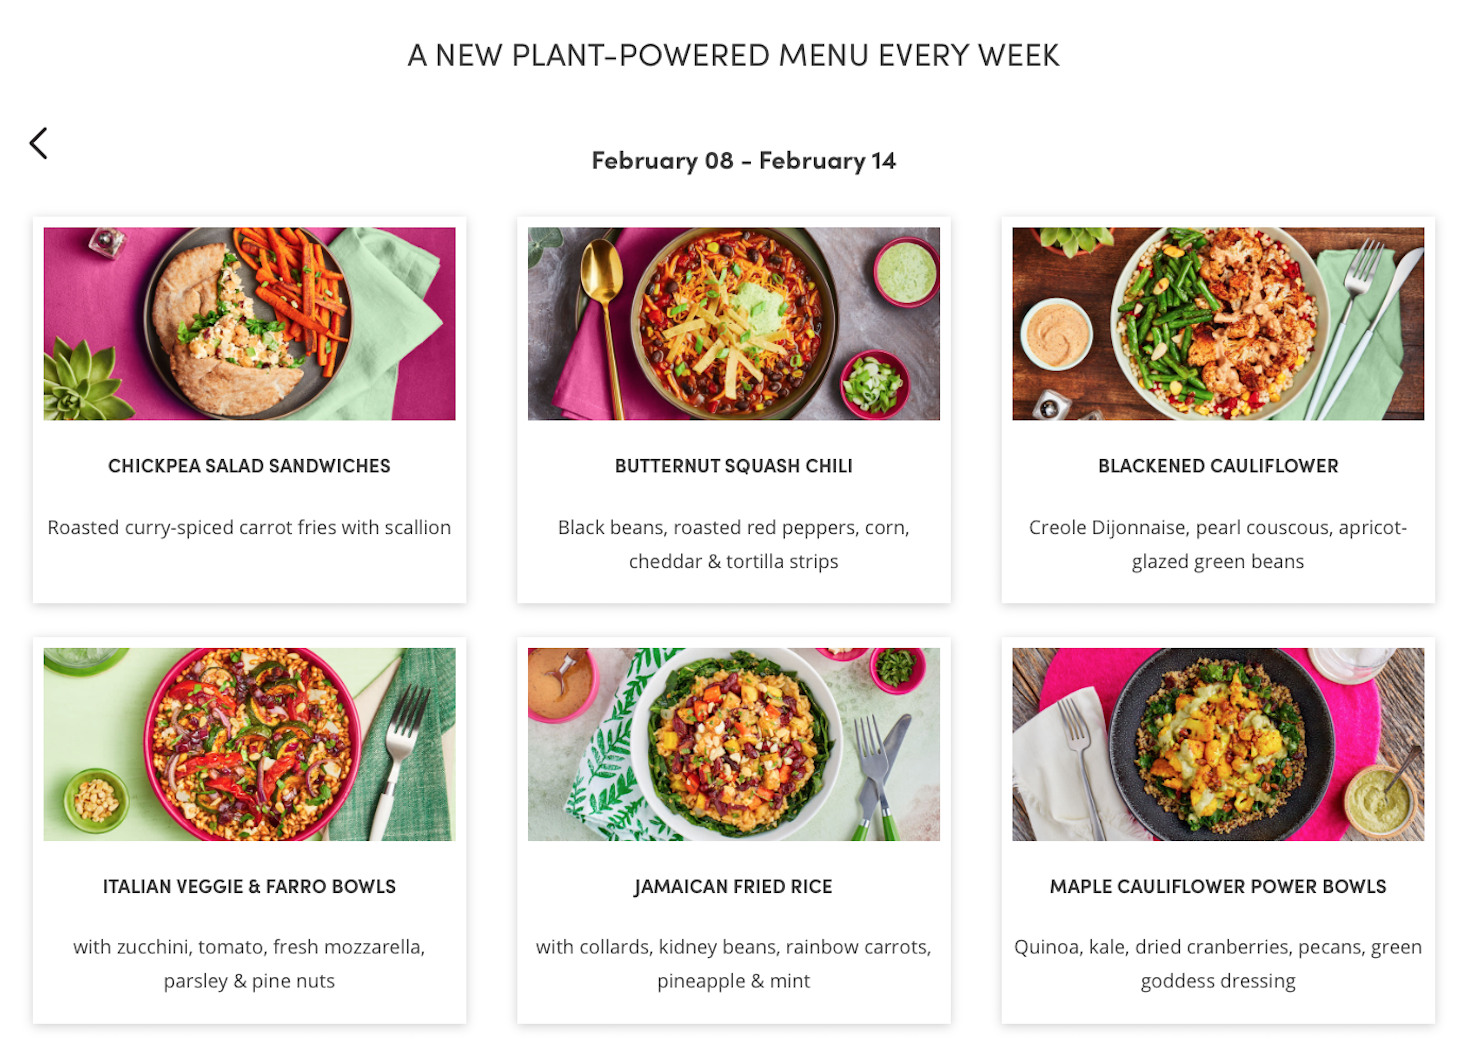Open the Jamaican Fried Rice title
1466x1045 pixels.
(733, 887)
